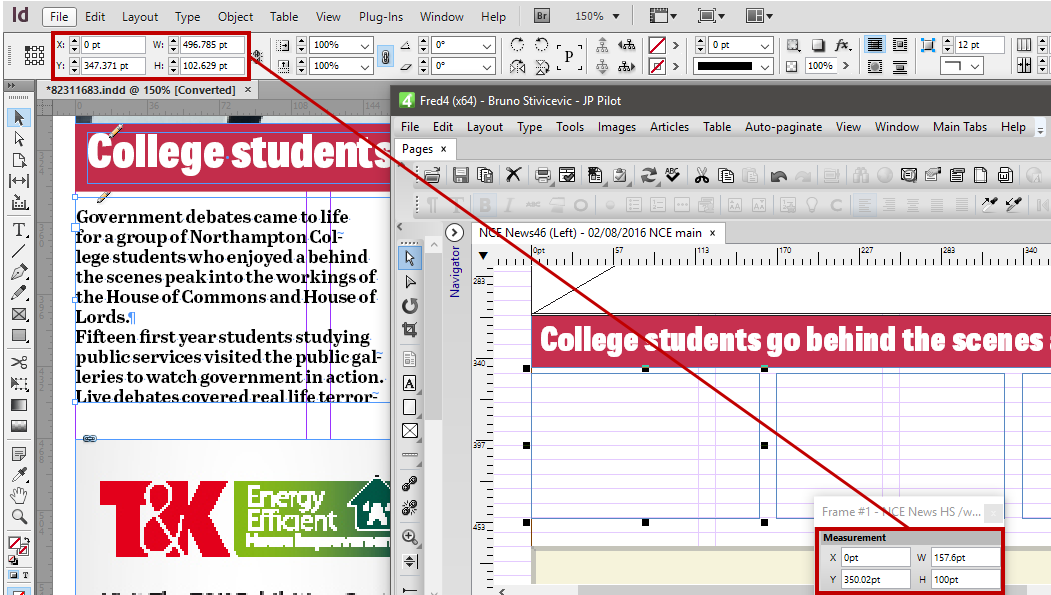Open the Auto-paginate menu in Fred4

click(783, 127)
